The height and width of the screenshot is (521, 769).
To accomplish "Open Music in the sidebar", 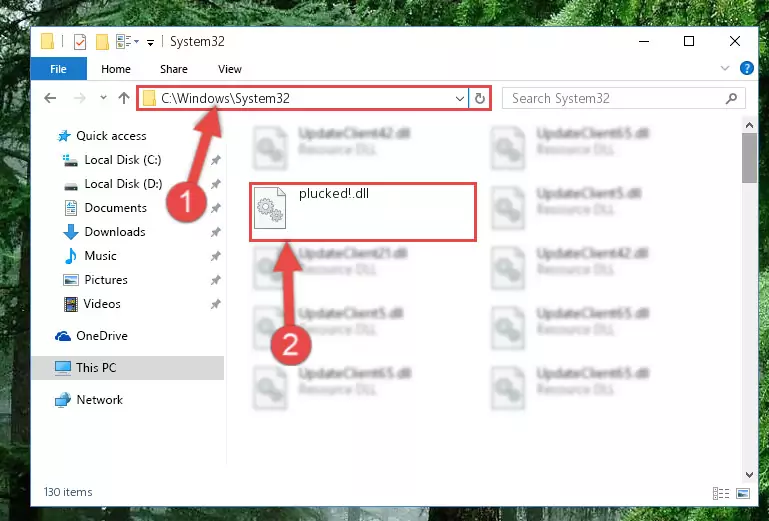I will tap(100, 256).
